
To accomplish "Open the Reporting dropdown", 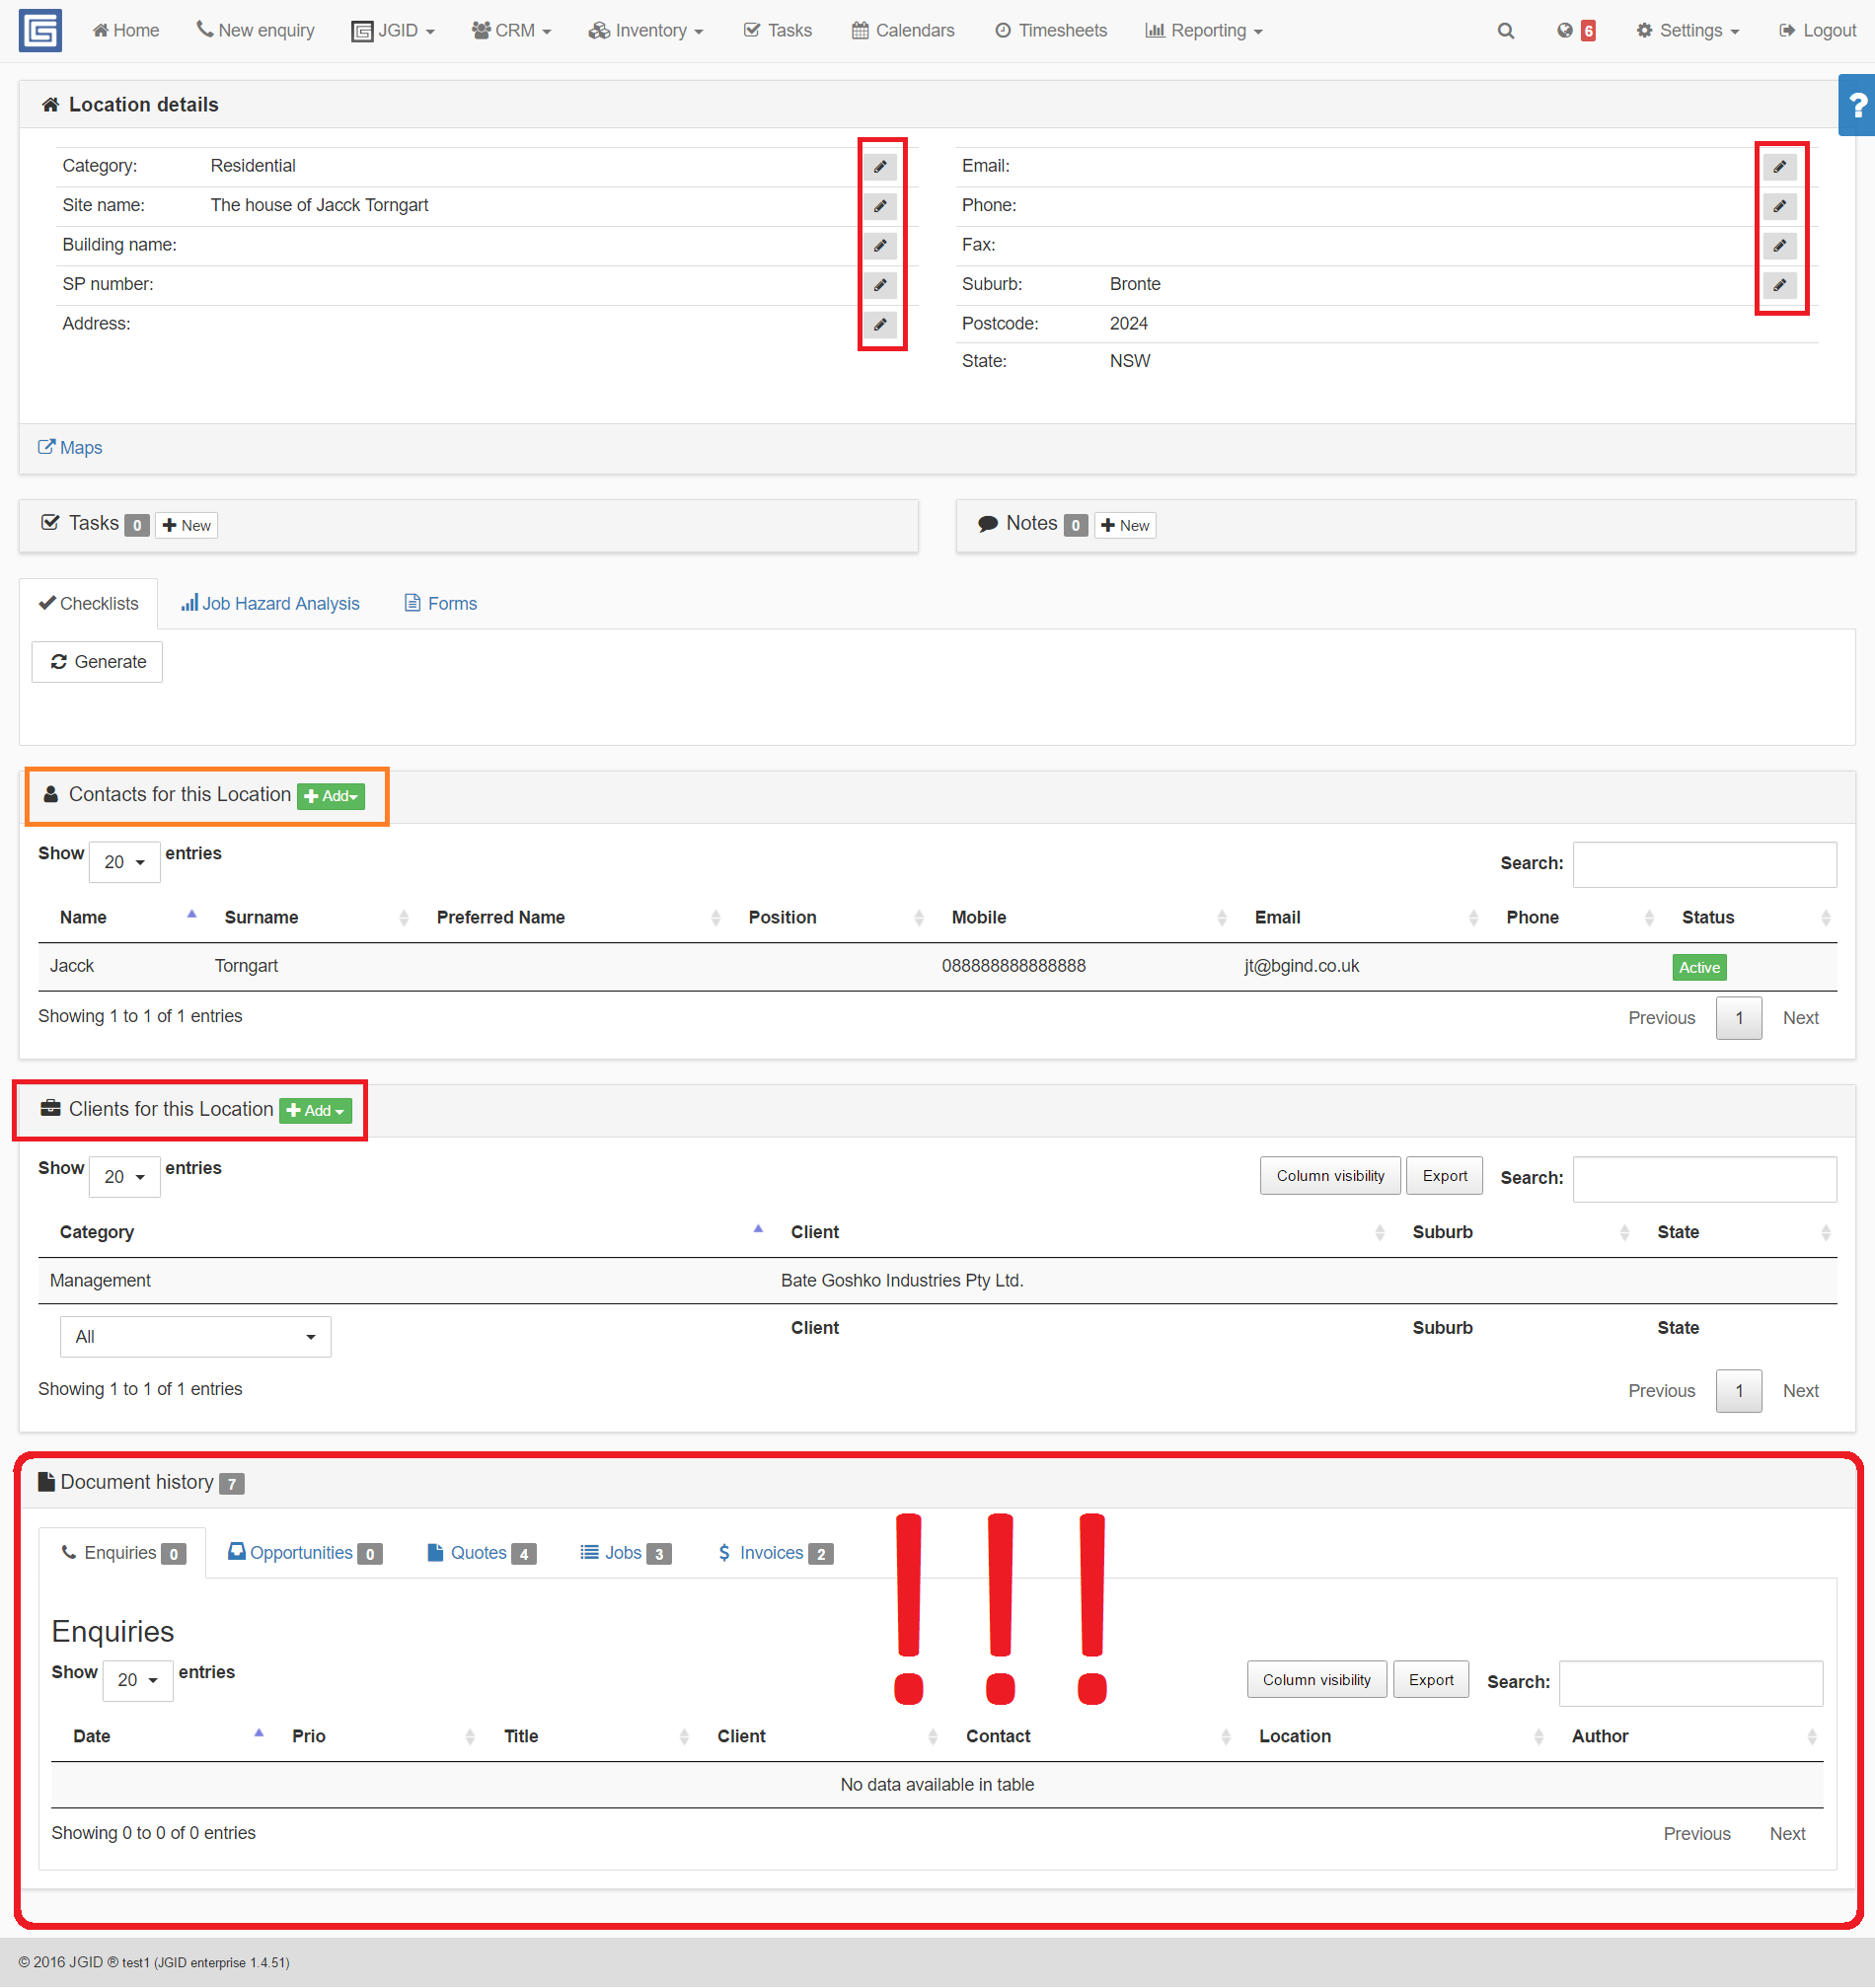I will click(1204, 31).
